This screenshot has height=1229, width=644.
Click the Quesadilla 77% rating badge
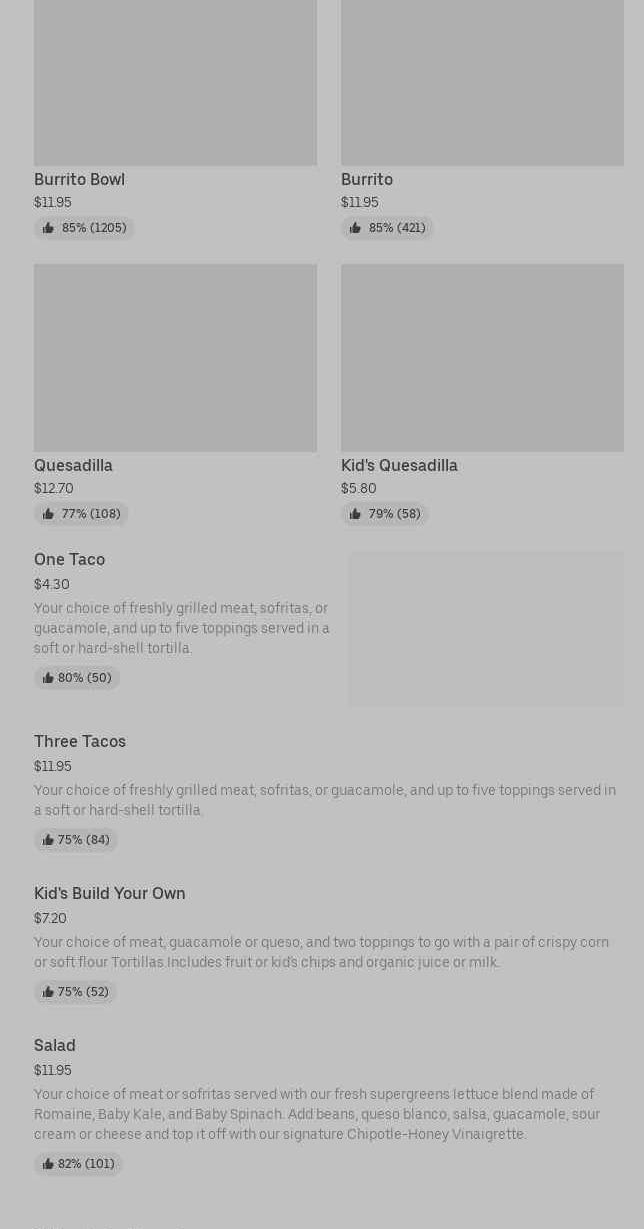(81, 514)
